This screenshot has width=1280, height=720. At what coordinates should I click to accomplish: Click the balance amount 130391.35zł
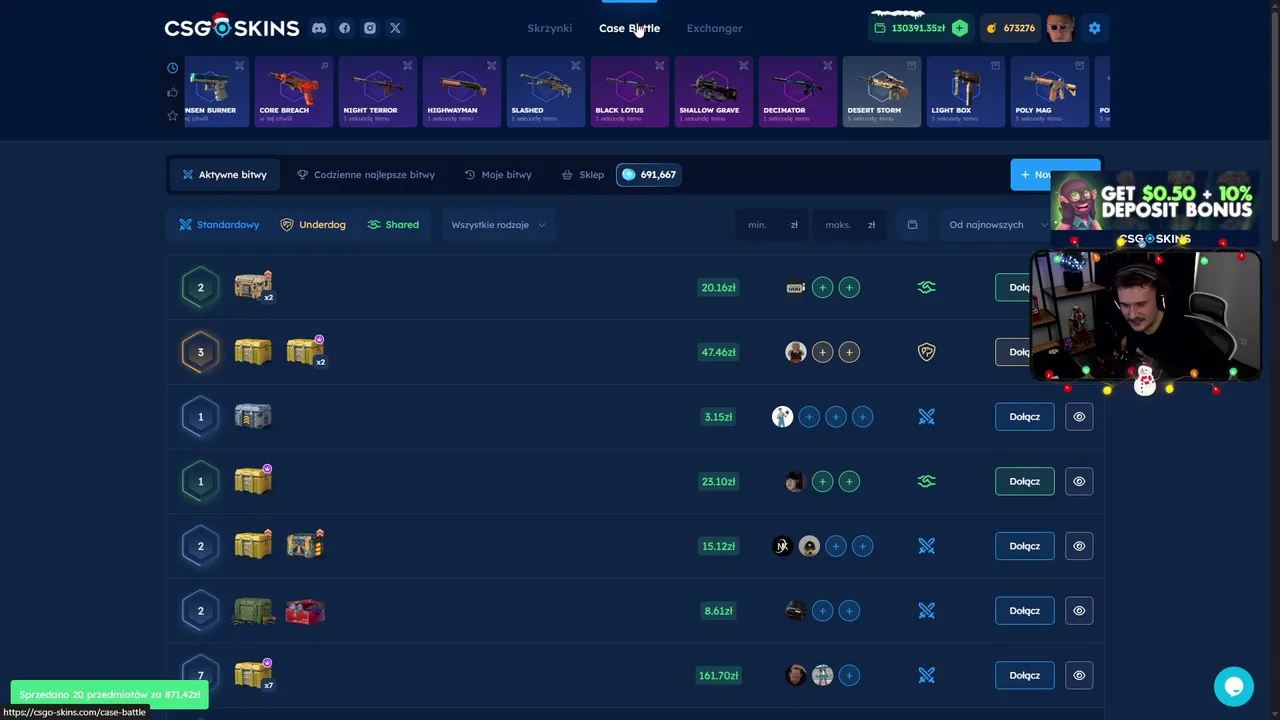(917, 28)
